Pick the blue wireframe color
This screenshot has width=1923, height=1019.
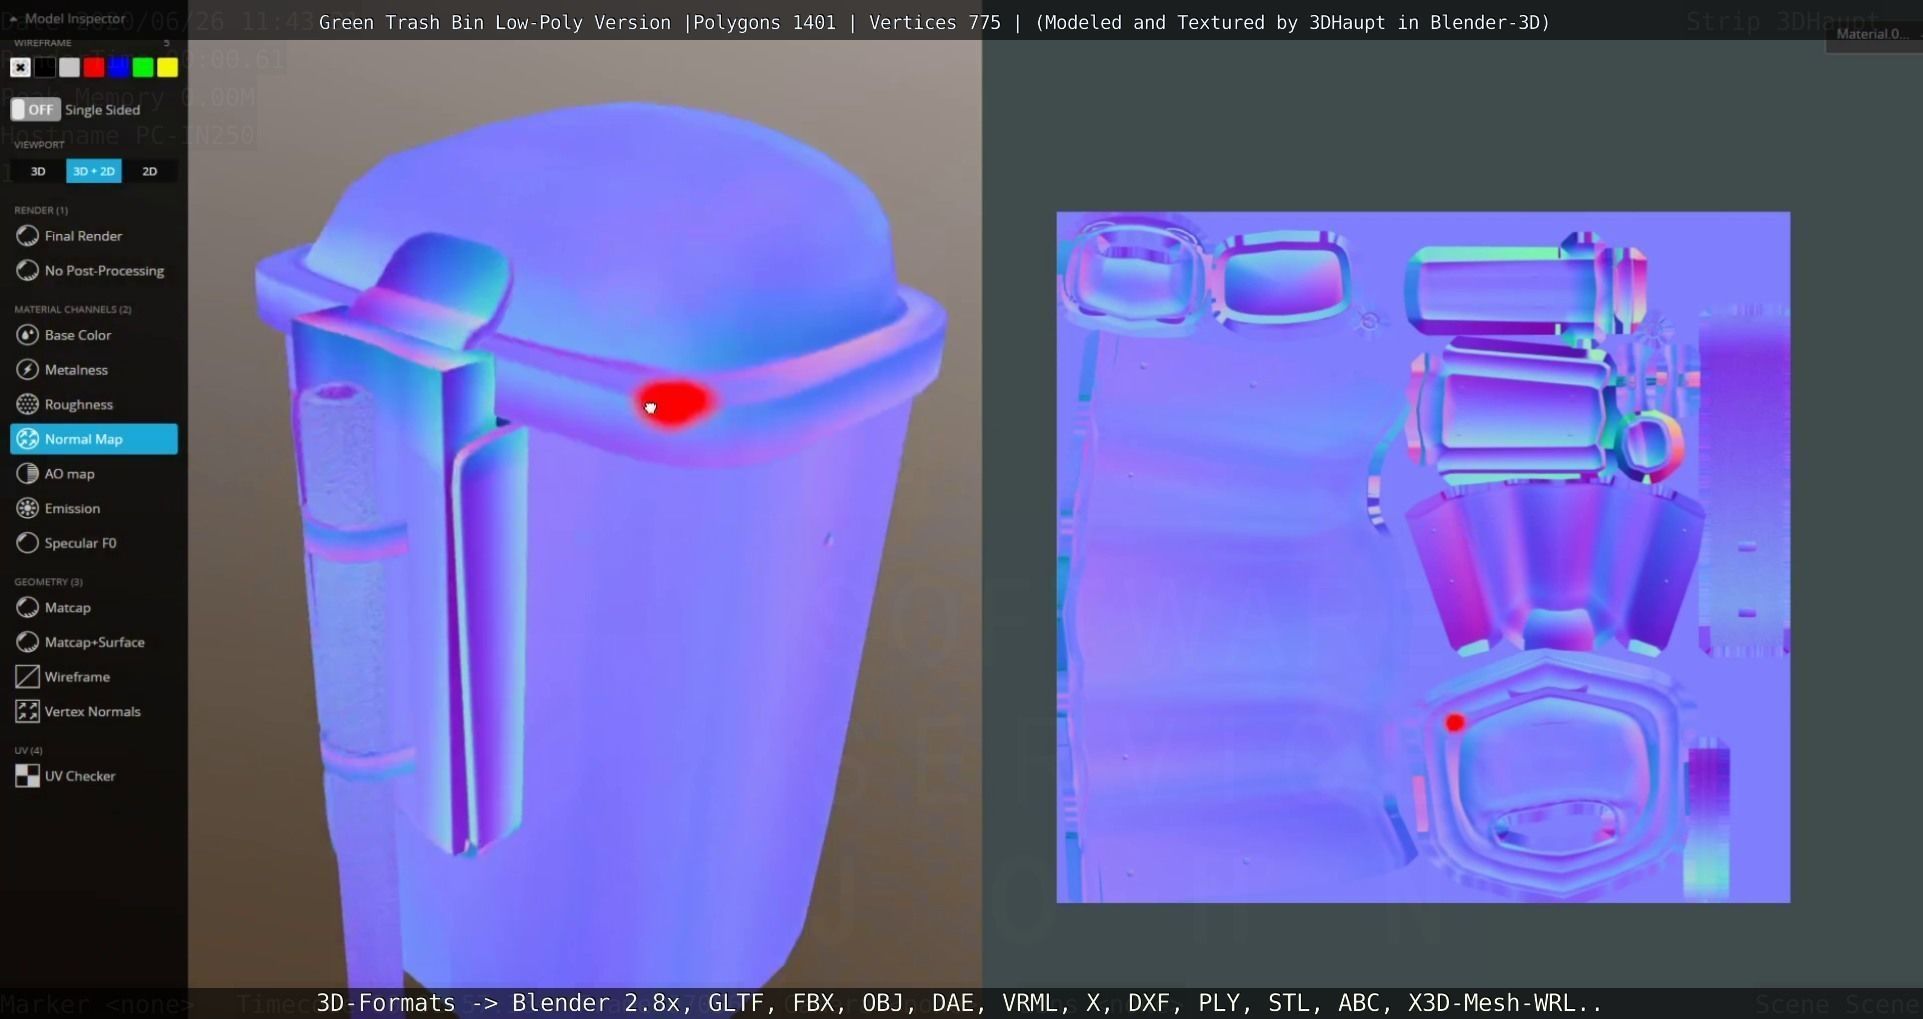(118, 67)
